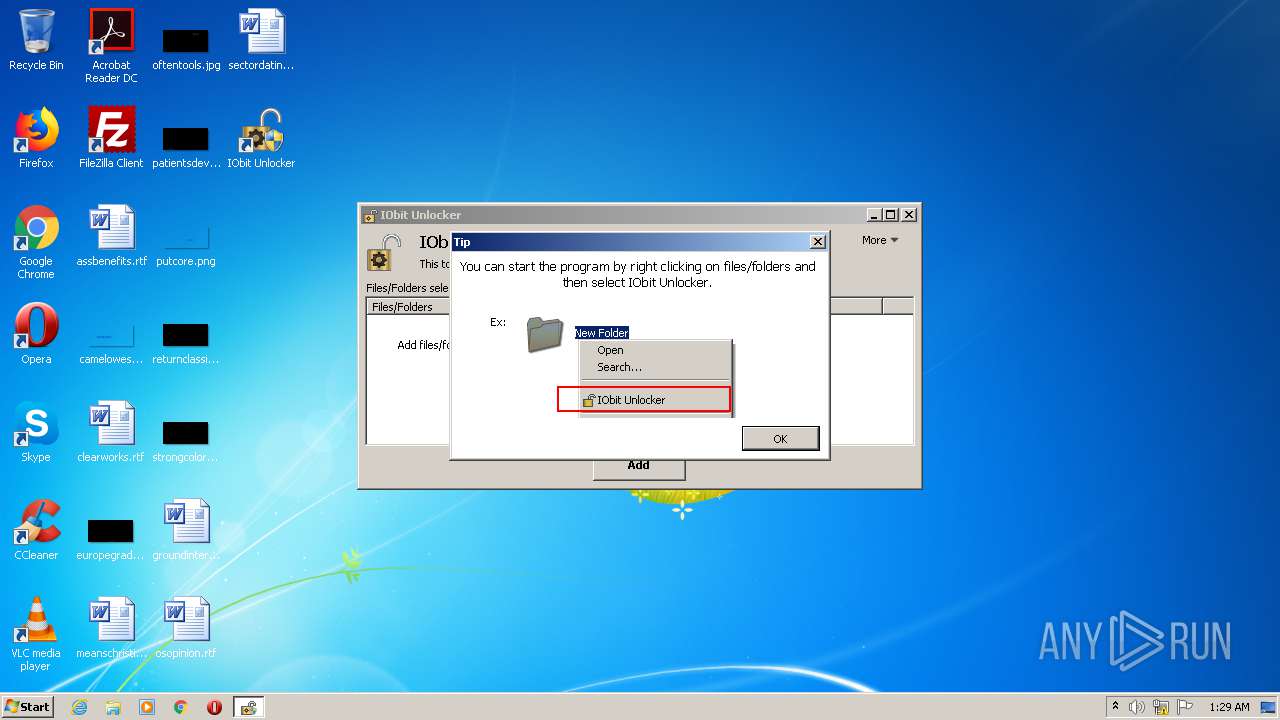The width and height of the screenshot is (1280, 720).
Task: Open media player from taskbar
Action: [x=147, y=707]
